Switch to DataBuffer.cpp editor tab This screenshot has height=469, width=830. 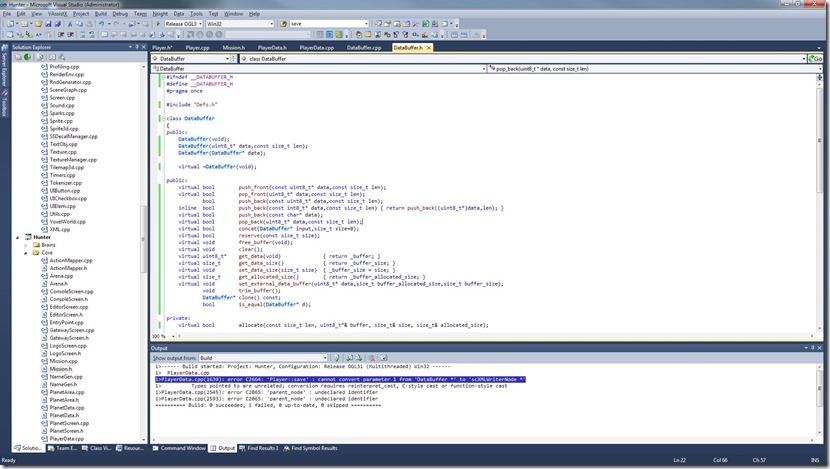pos(364,48)
